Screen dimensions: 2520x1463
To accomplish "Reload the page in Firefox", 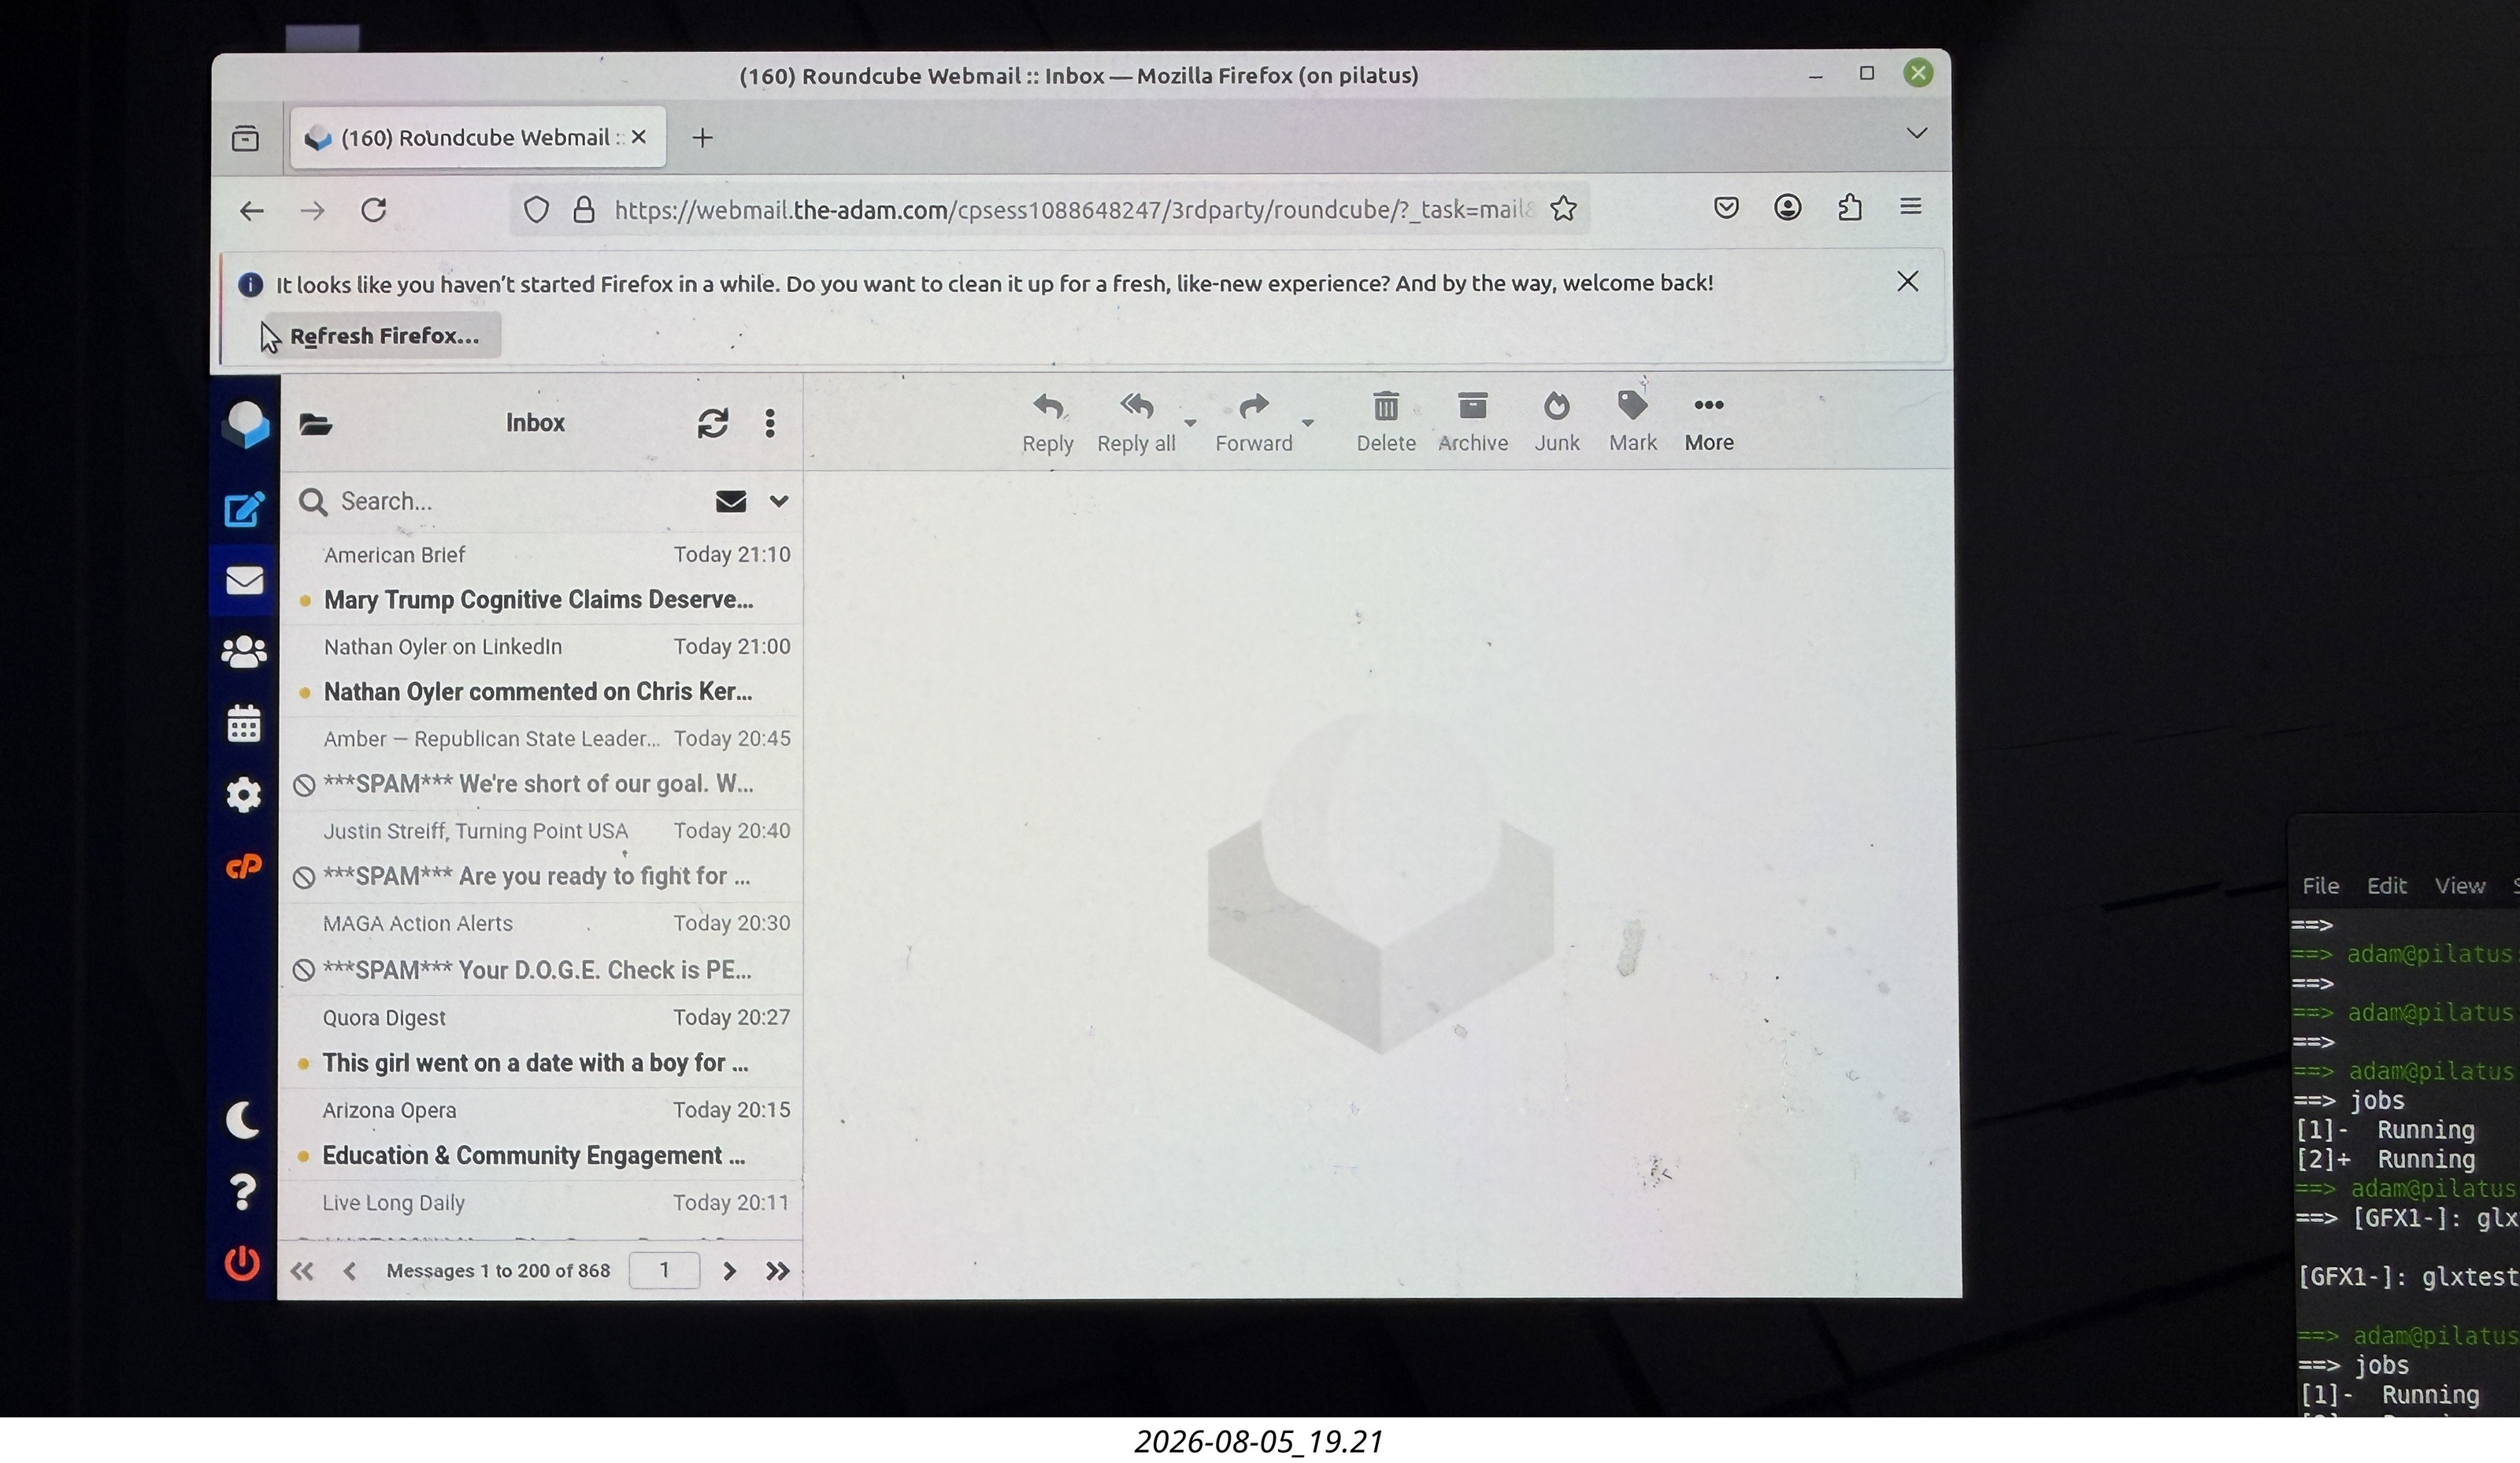I will pos(374,210).
